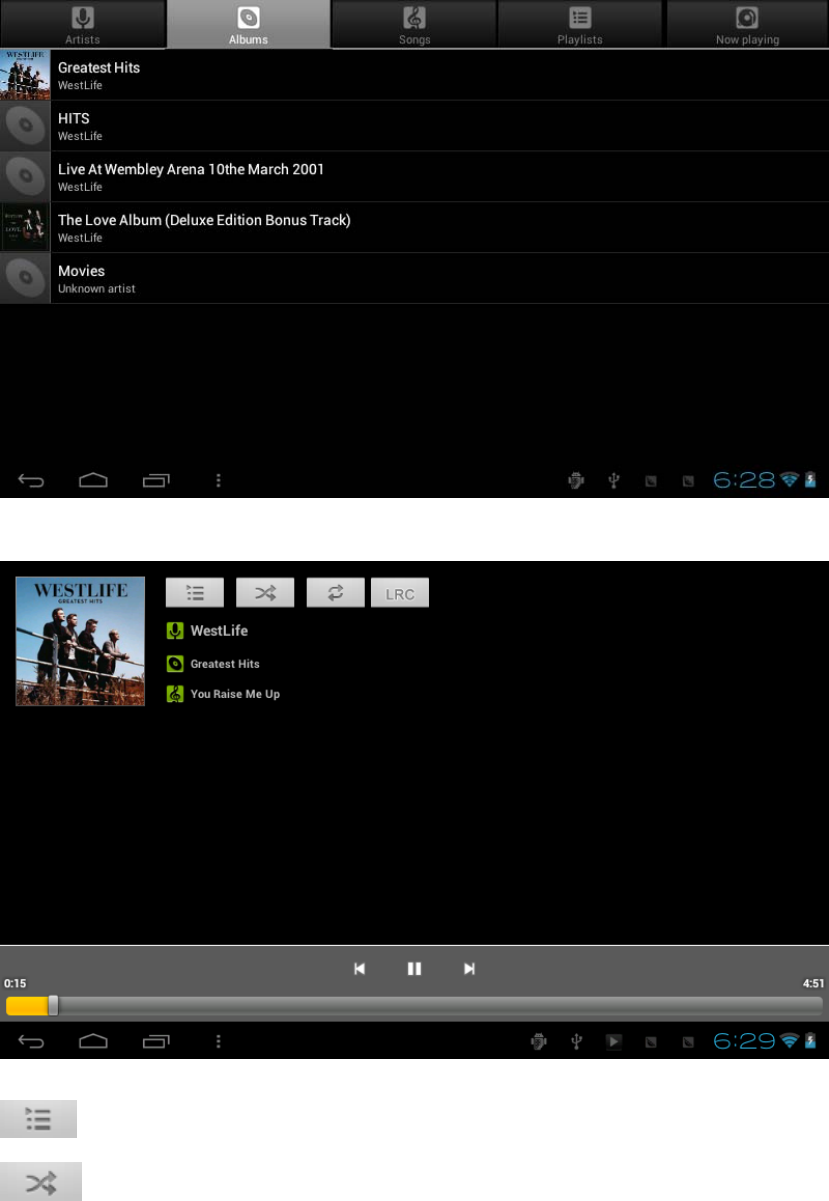Click the disc icon beside Live At Wembley
Screen dimensions: 829x1201
pos(25,177)
